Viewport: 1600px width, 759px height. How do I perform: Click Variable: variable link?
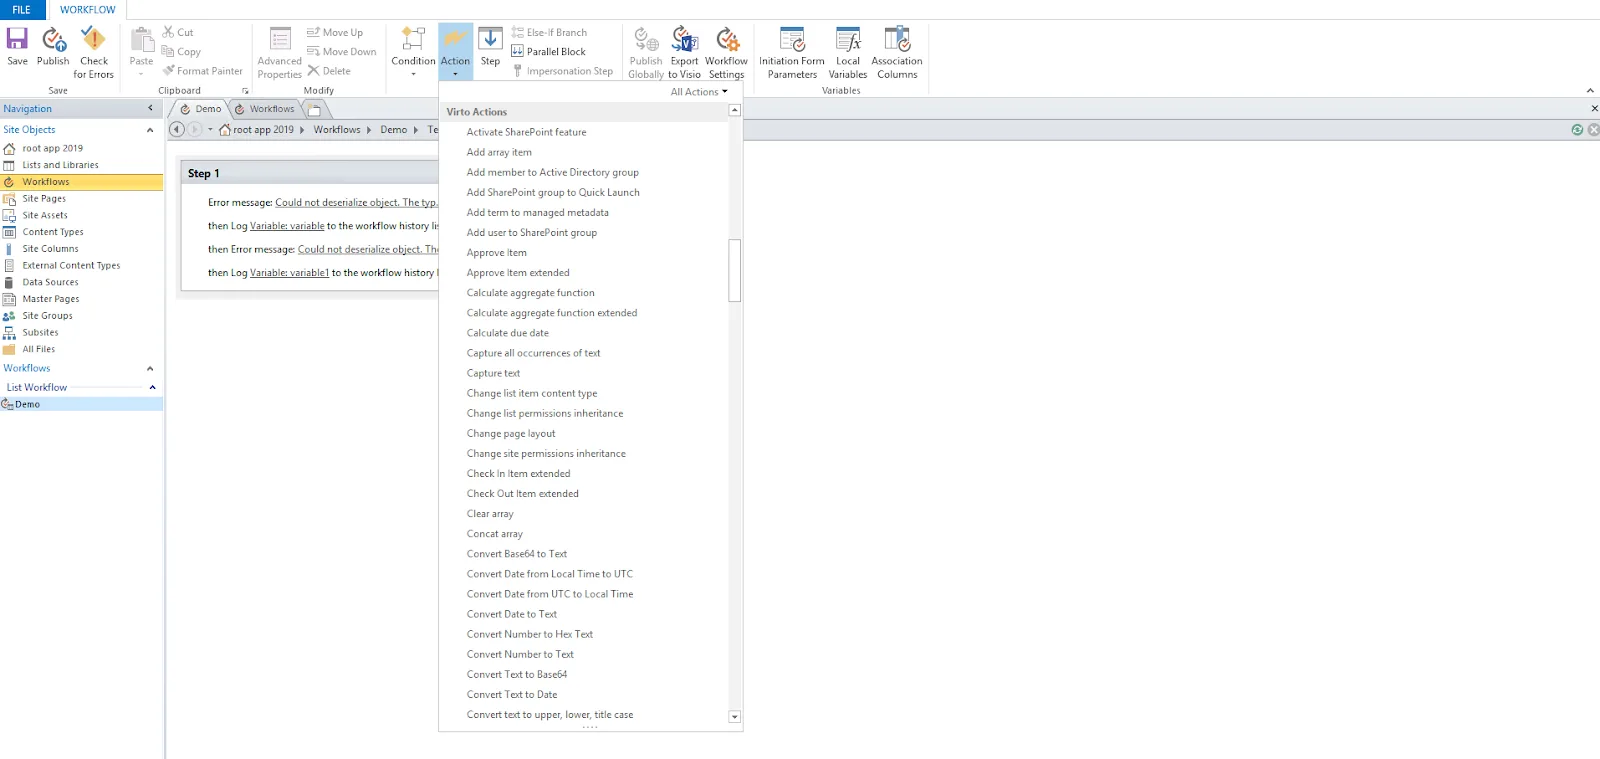pyautogui.click(x=287, y=226)
